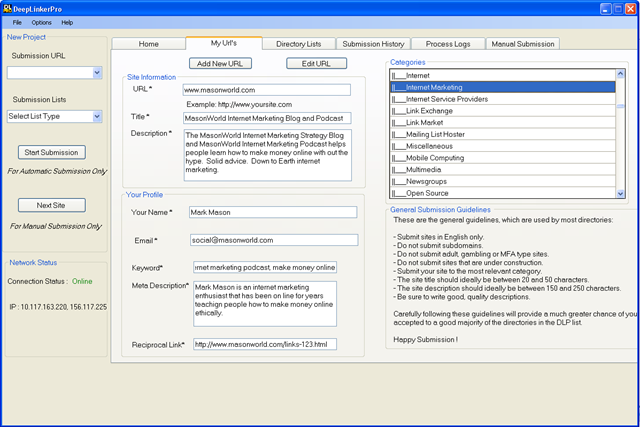Click 'Submit sites in English only.' guideline
Image resolution: width=640 pixels, height=427 pixels.
(x=438, y=237)
